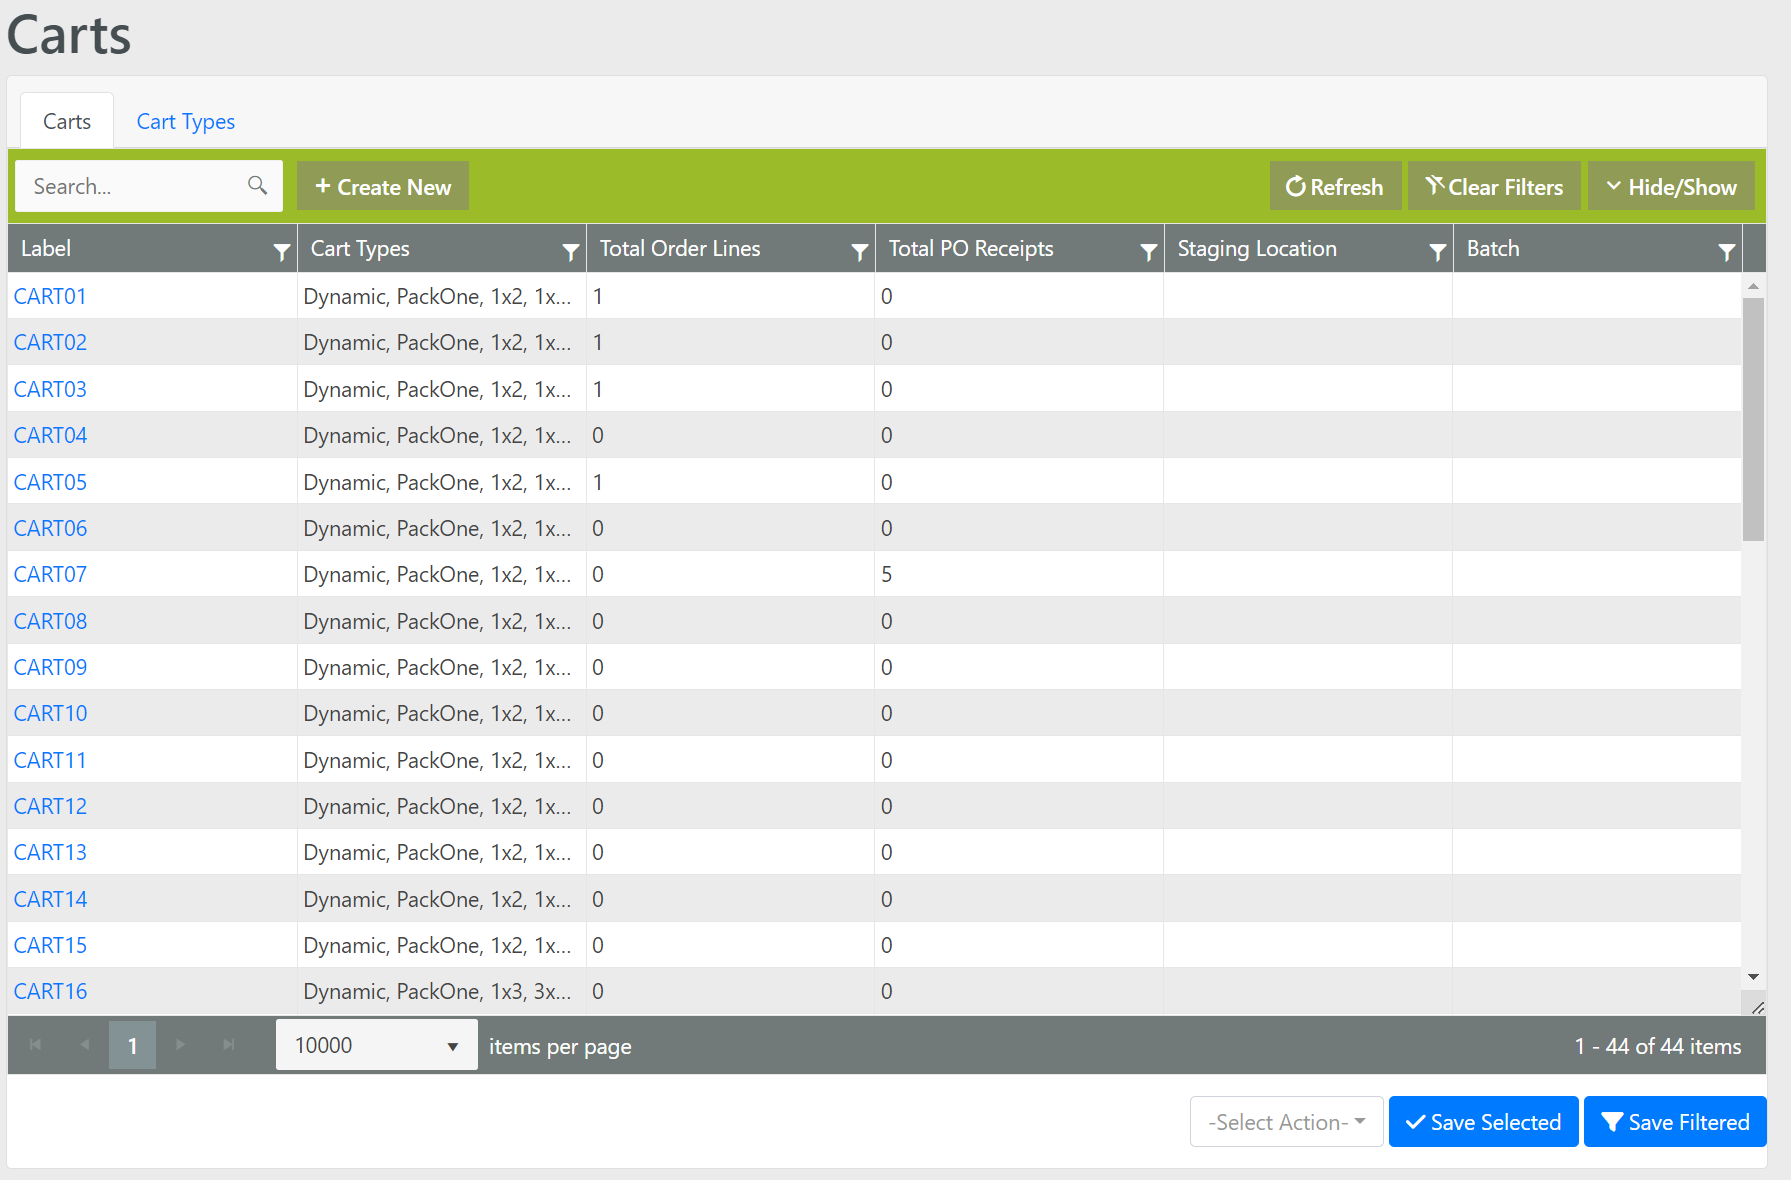Viewport: 1791px width, 1180px height.
Task: Open the CART12 link
Action: pos(50,806)
